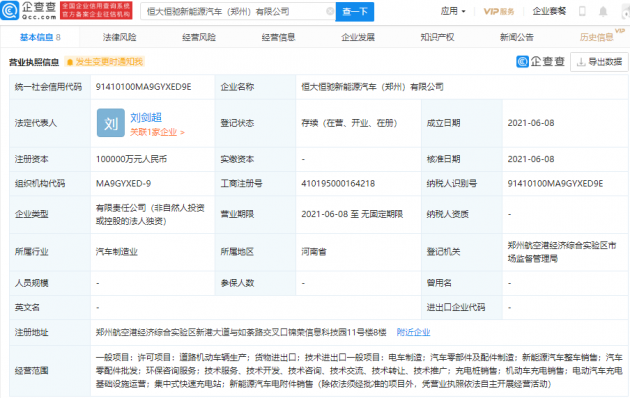Click organization code MA9GYXED-9

[x=123, y=184]
